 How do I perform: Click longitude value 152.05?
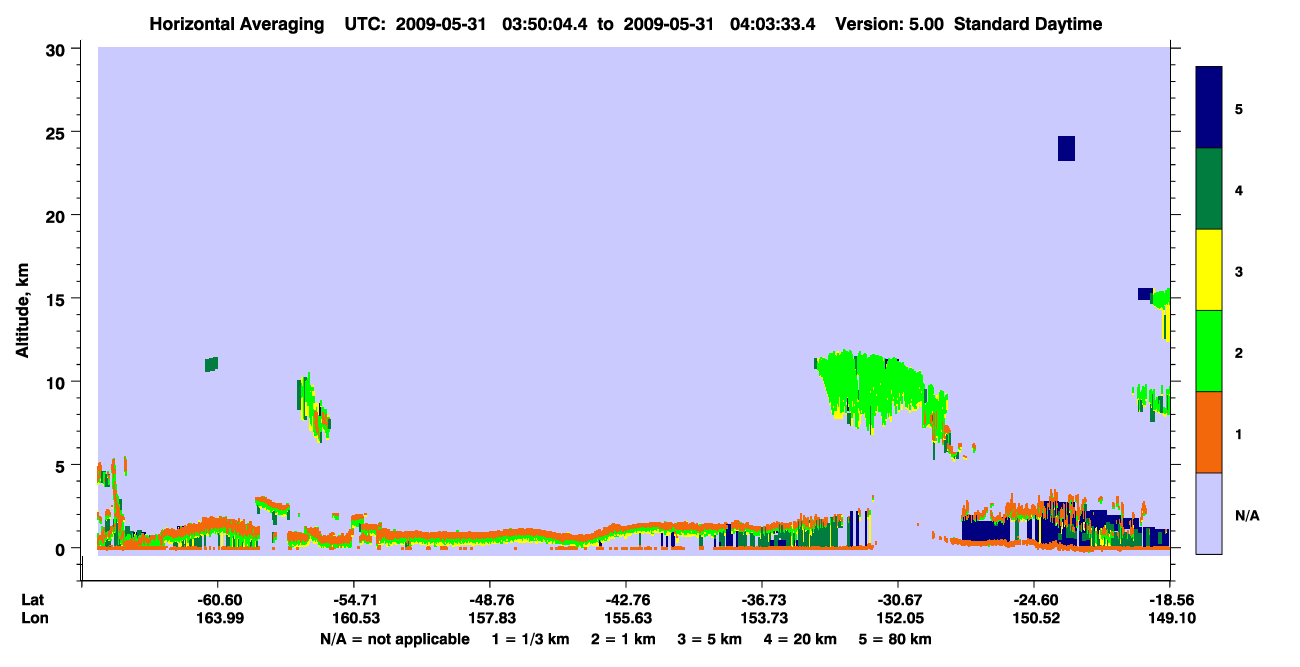pos(898,618)
